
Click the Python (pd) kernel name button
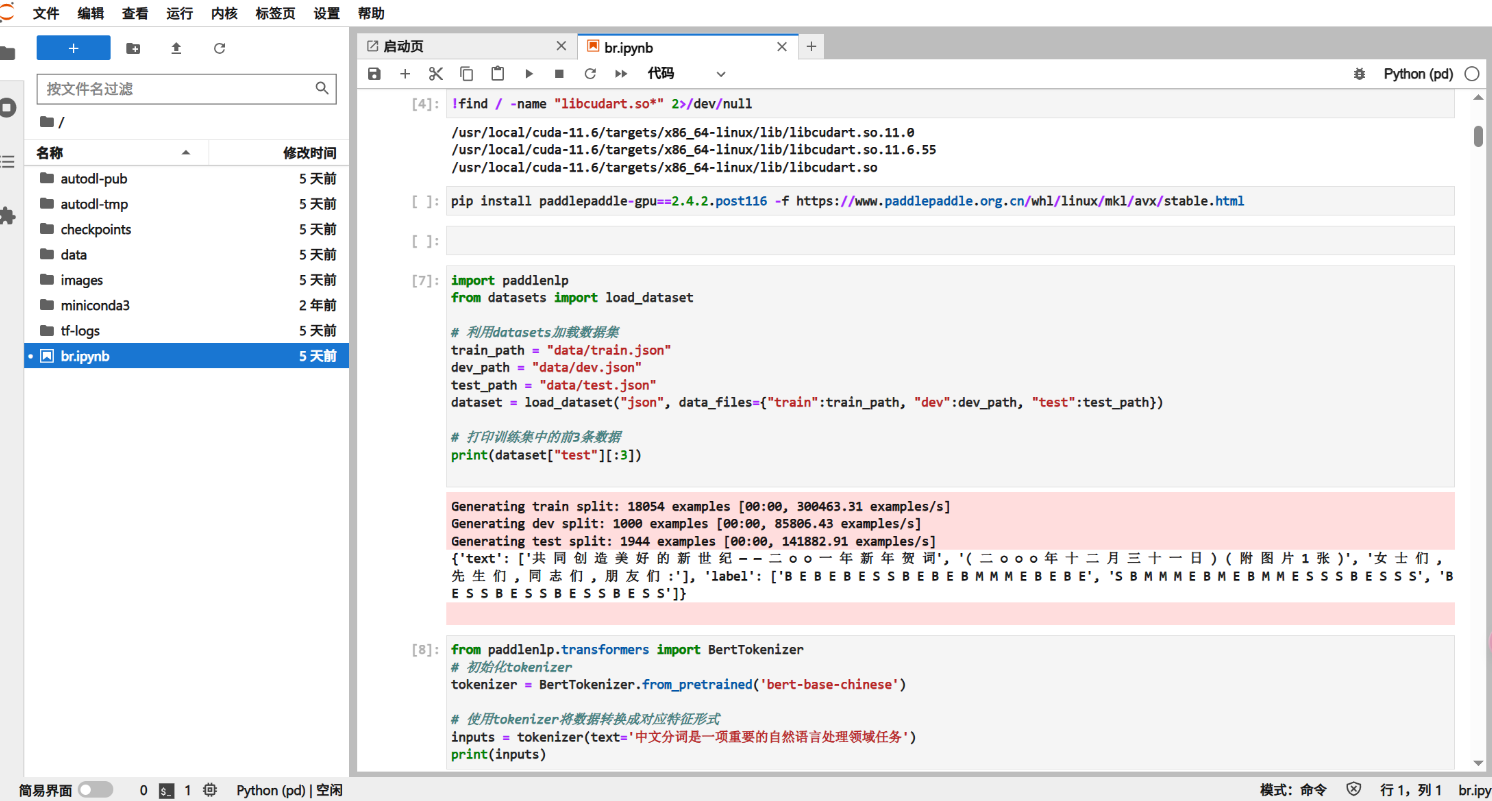1418,74
